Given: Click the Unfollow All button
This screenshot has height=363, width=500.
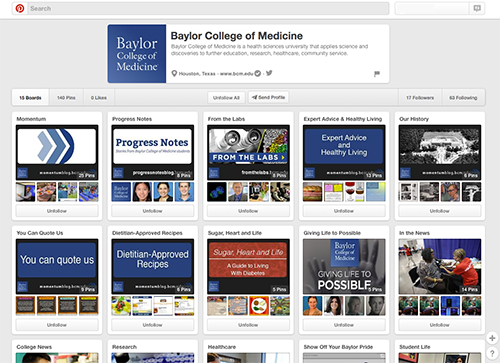Looking at the screenshot, I should click(226, 98).
